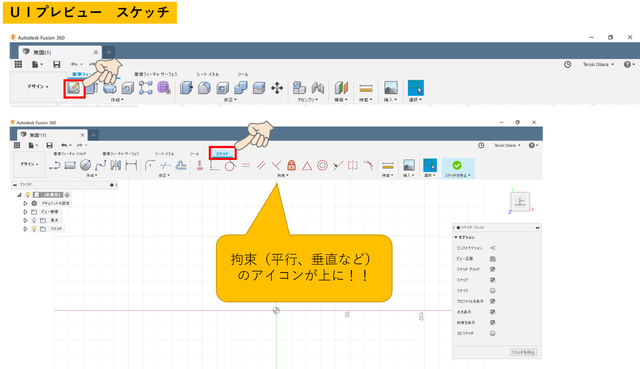This screenshot has height=369, width=640.
Task: Open デザイン workspace dropdown in lower window
Action: point(29,164)
